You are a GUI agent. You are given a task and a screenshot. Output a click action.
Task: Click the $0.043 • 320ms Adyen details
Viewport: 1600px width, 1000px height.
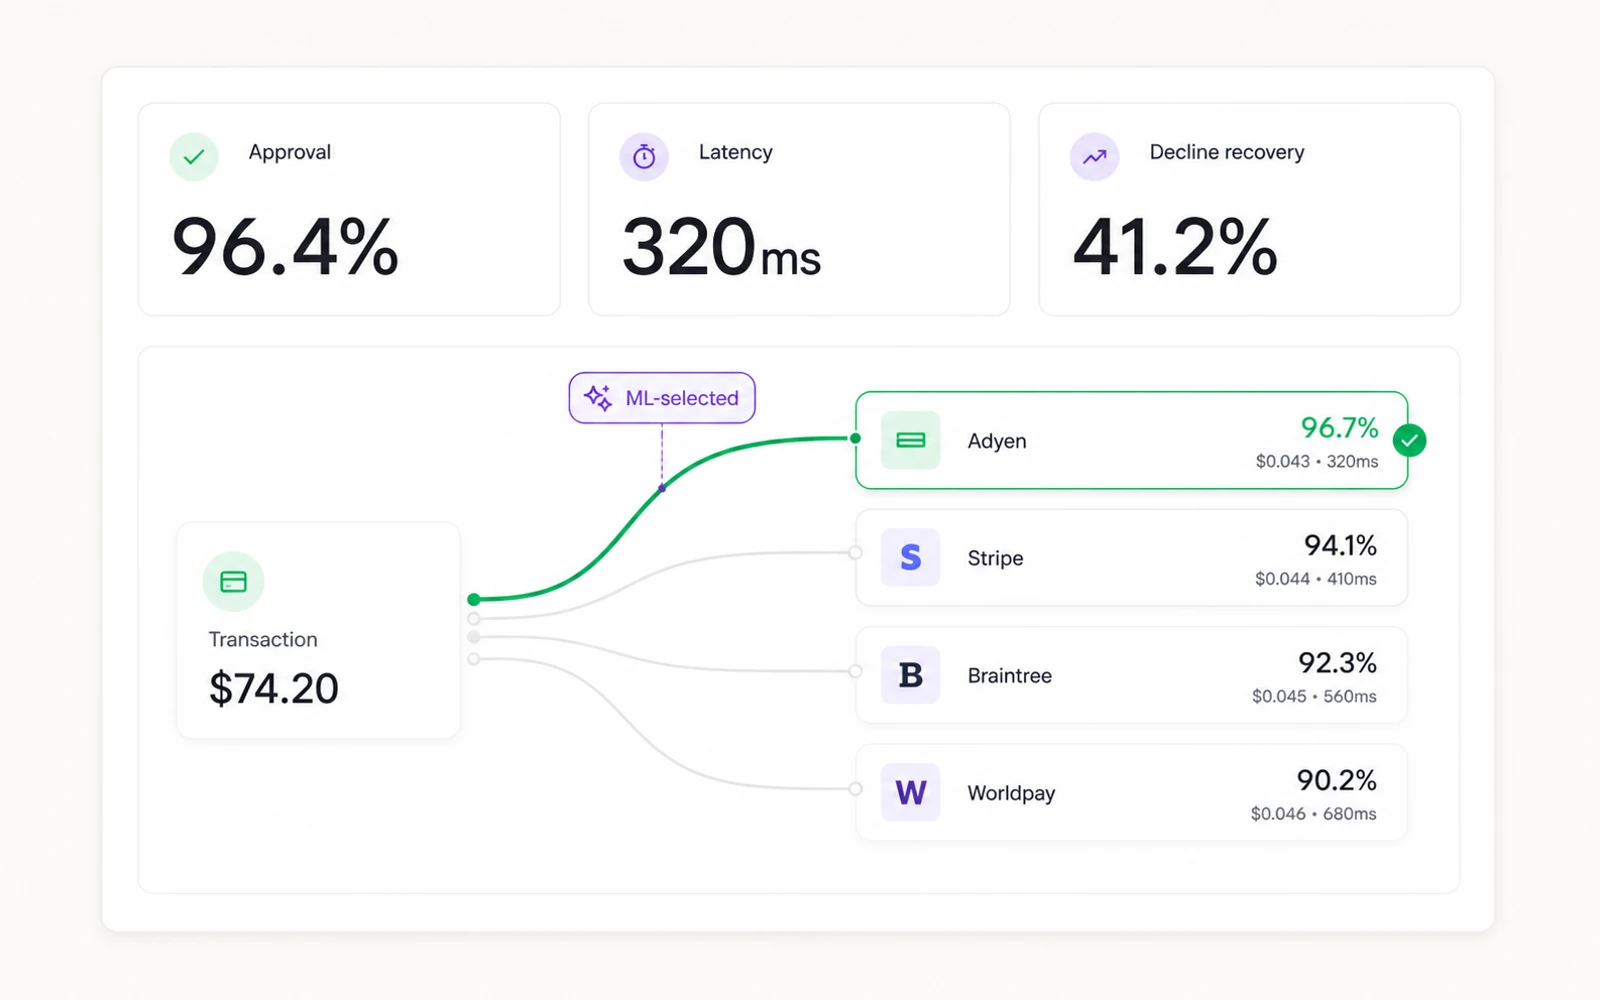[x=1317, y=461]
